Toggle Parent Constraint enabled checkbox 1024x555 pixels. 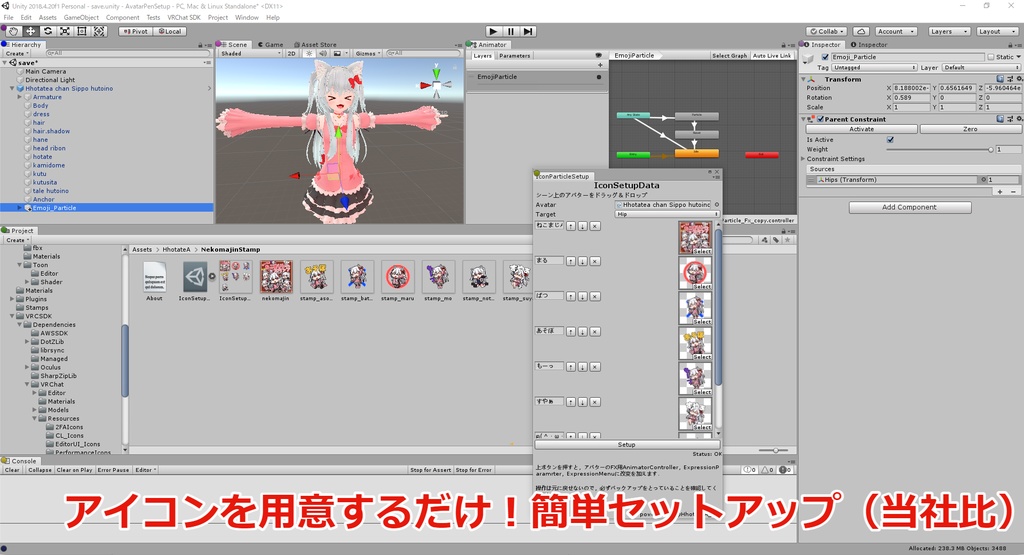coord(819,119)
